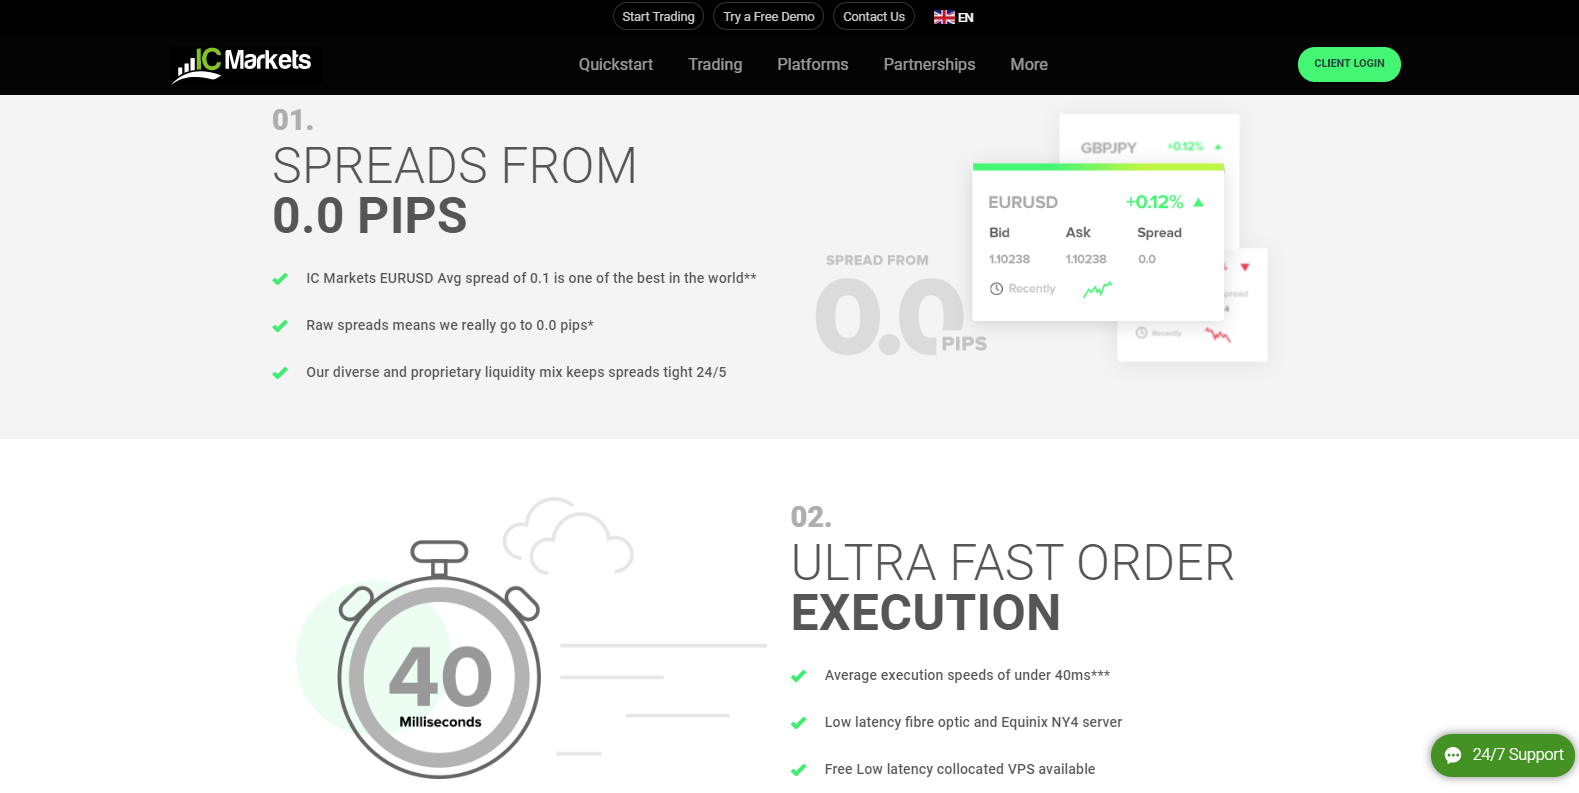Open the Trading menu

pos(715,64)
